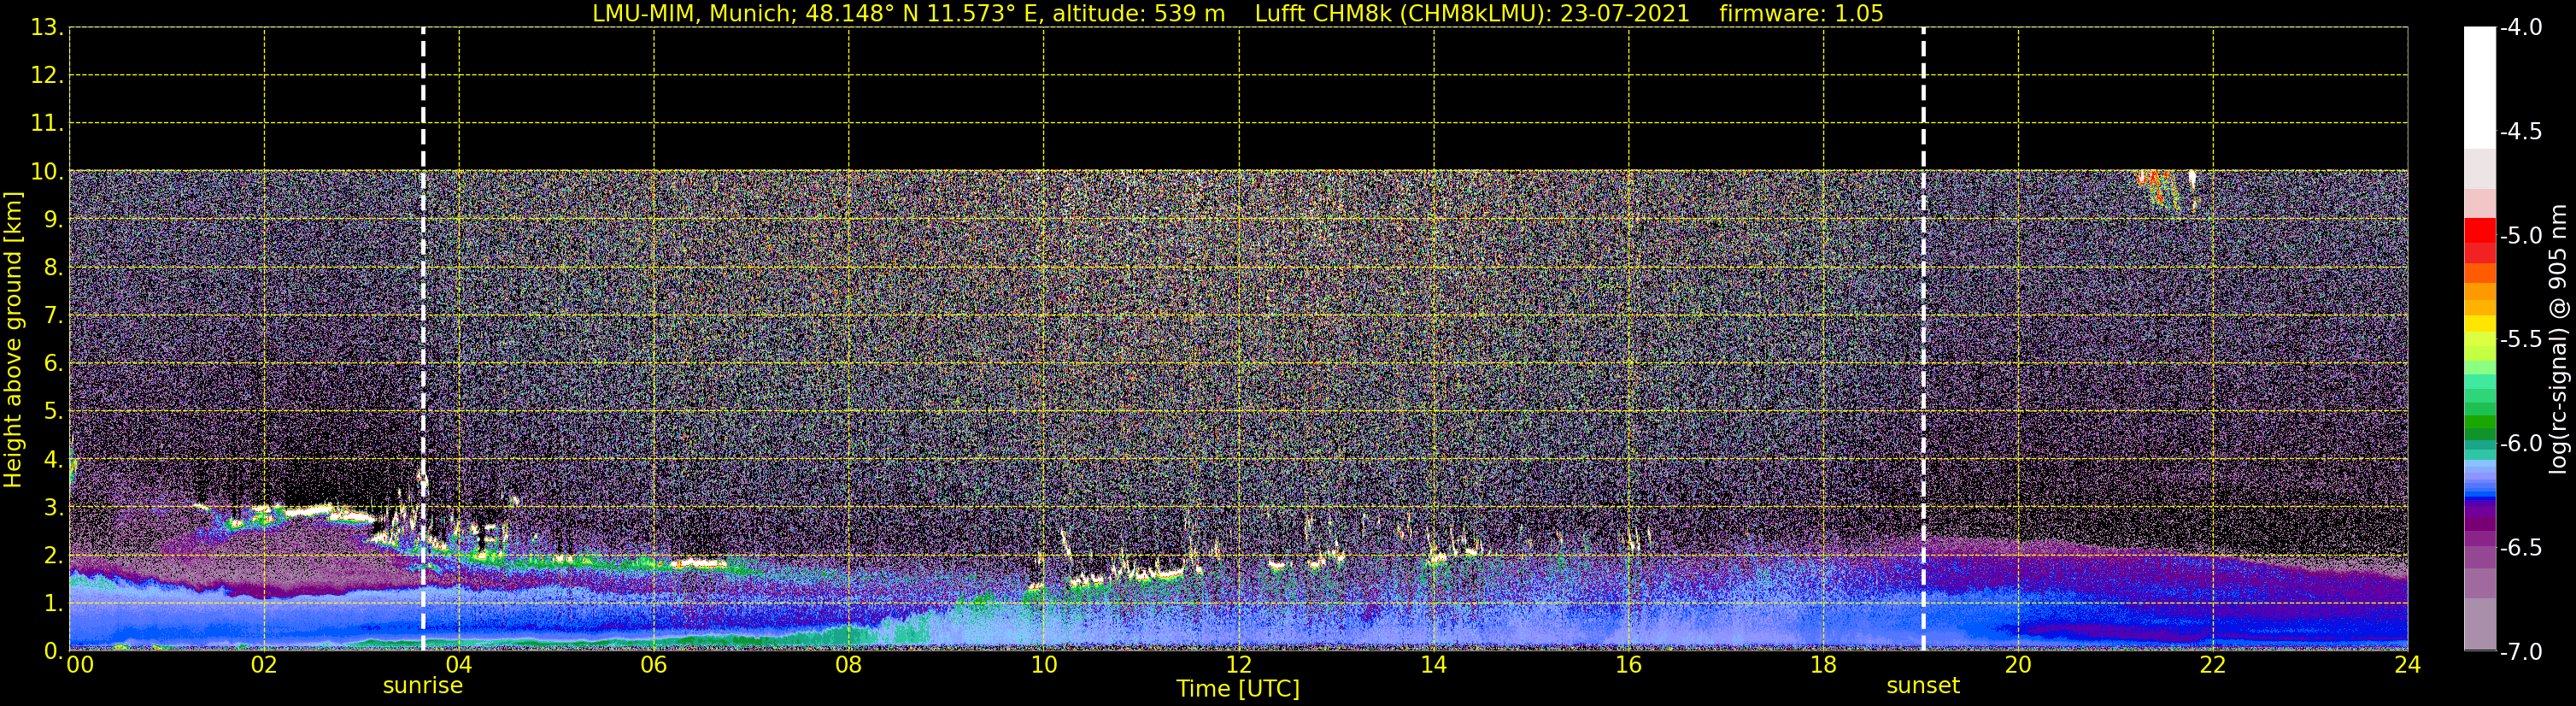Image resolution: width=2576 pixels, height=706 pixels.
Task: Click the 'sunrise' label below the axis
Action: point(423,686)
